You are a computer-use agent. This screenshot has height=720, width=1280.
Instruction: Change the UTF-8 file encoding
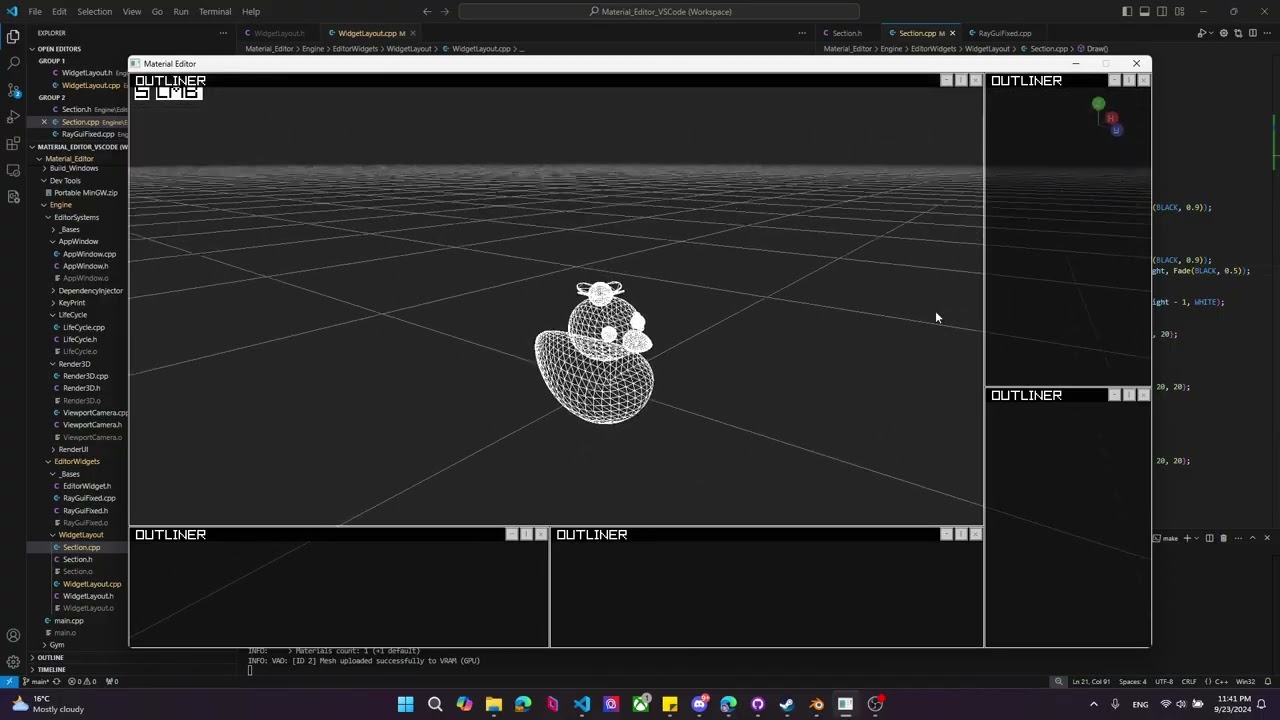click(x=1164, y=682)
